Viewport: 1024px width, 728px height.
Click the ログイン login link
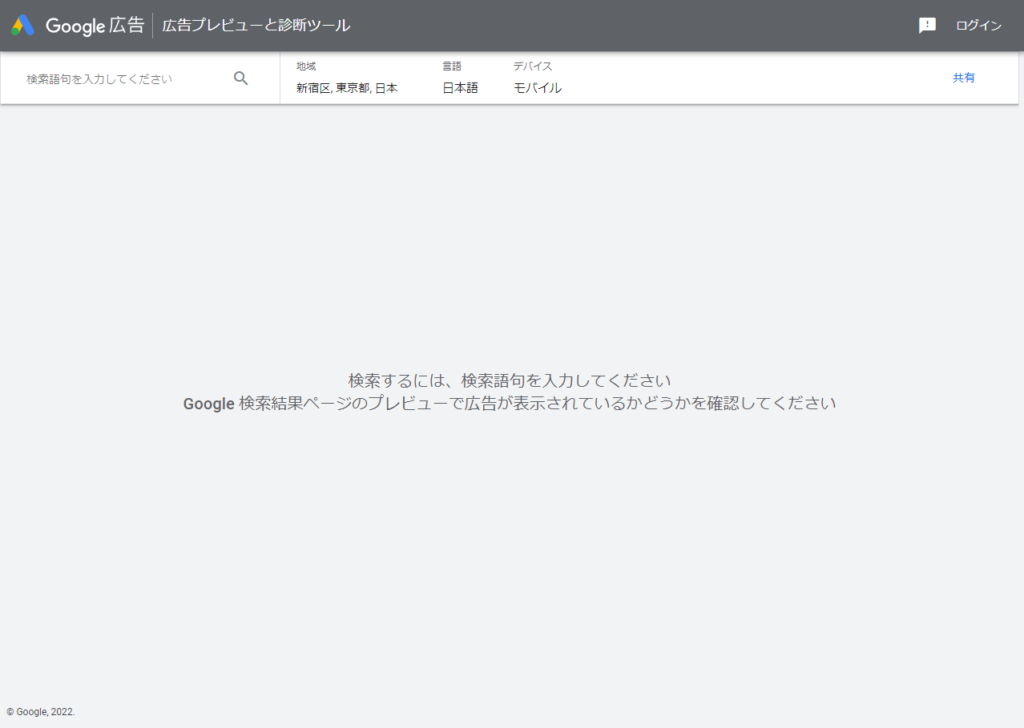pyautogui.click(x=978, y=25)
